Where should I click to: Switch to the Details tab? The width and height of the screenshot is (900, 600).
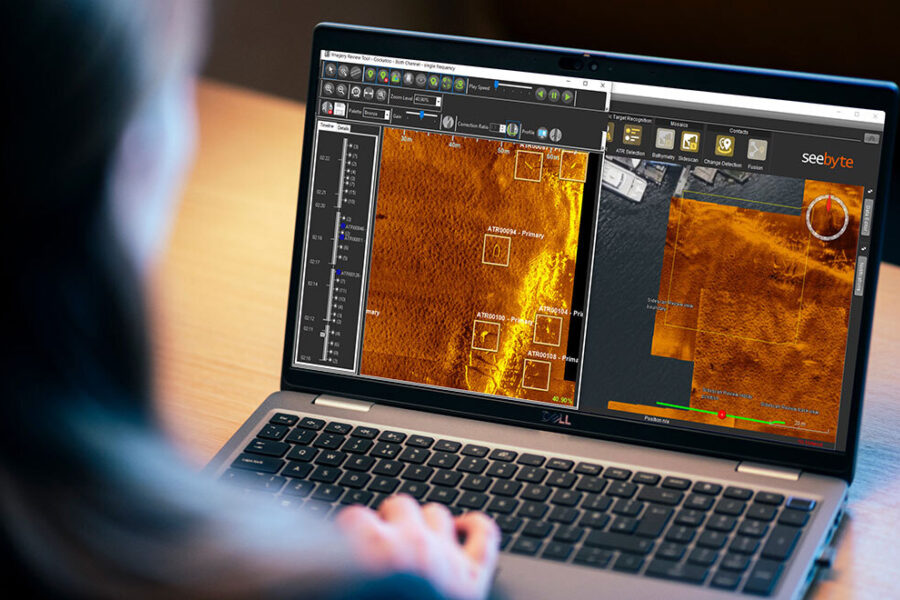pos(343,128)
